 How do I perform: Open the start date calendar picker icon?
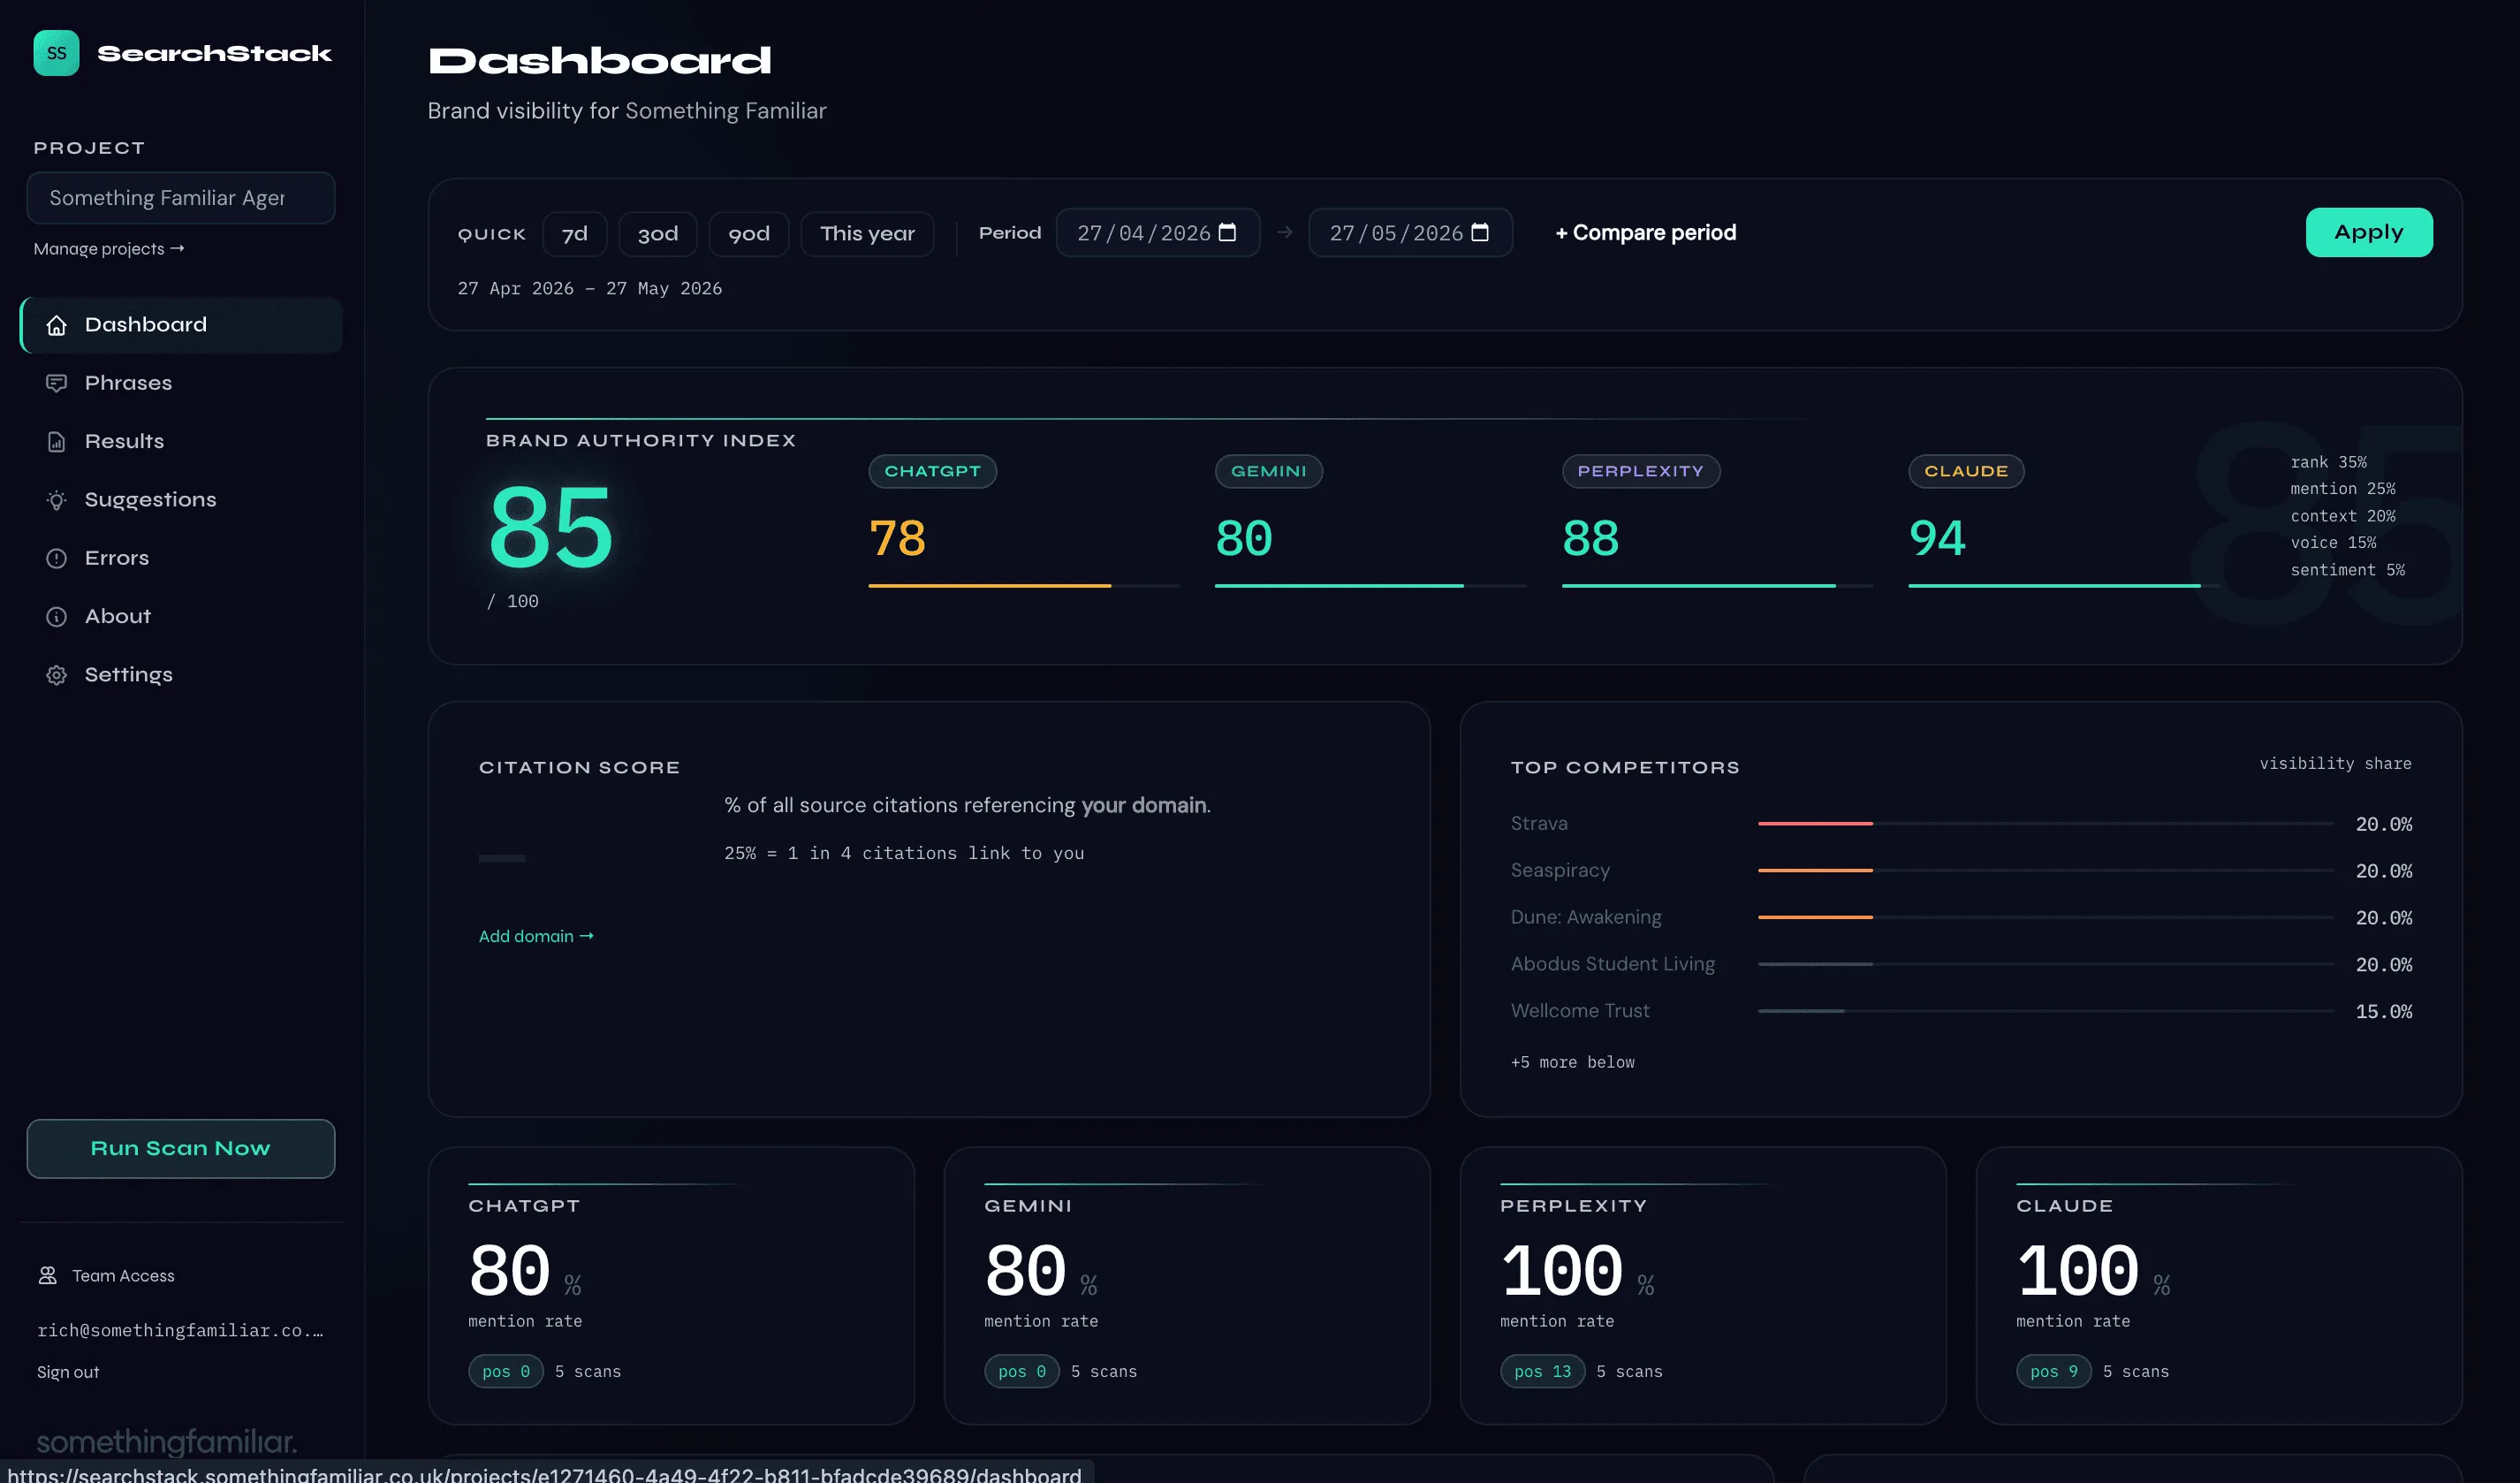click(1227, 232)
